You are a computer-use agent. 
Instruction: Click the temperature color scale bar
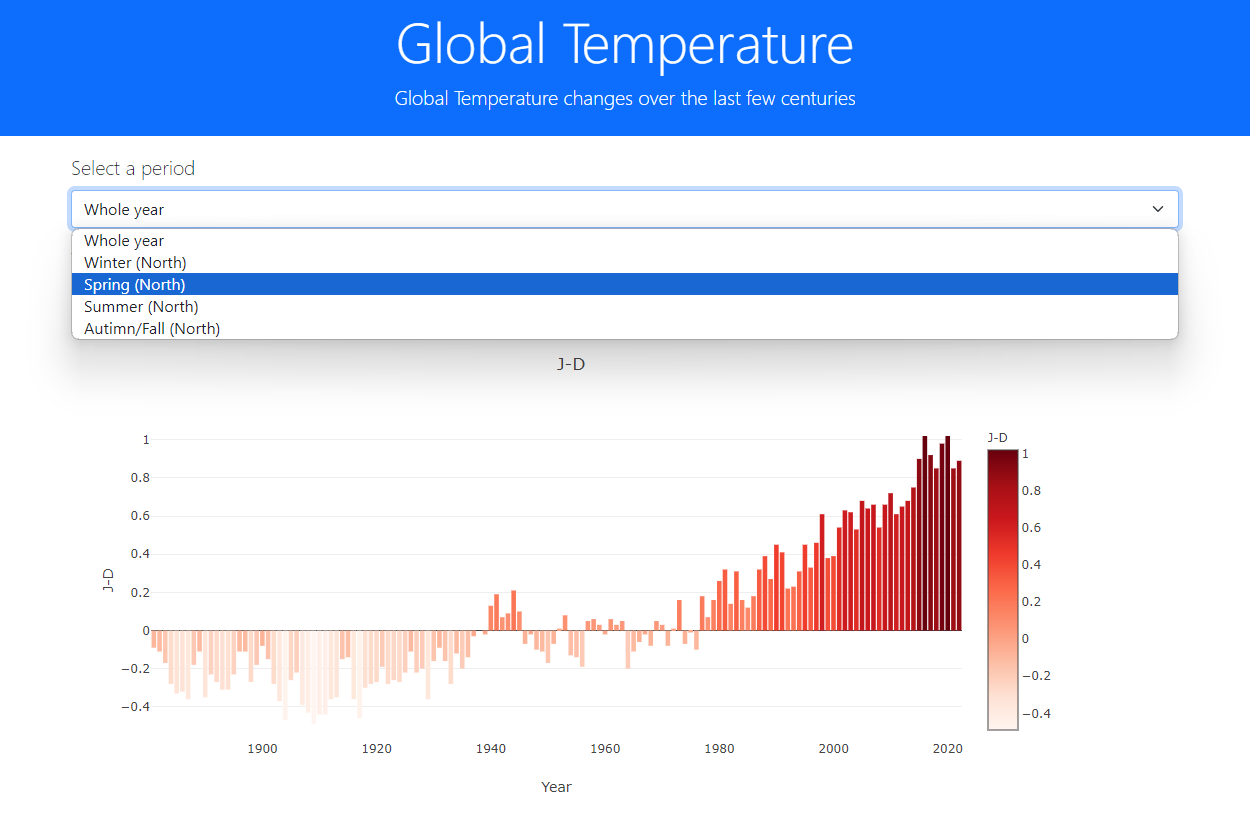pos(1001,580)
